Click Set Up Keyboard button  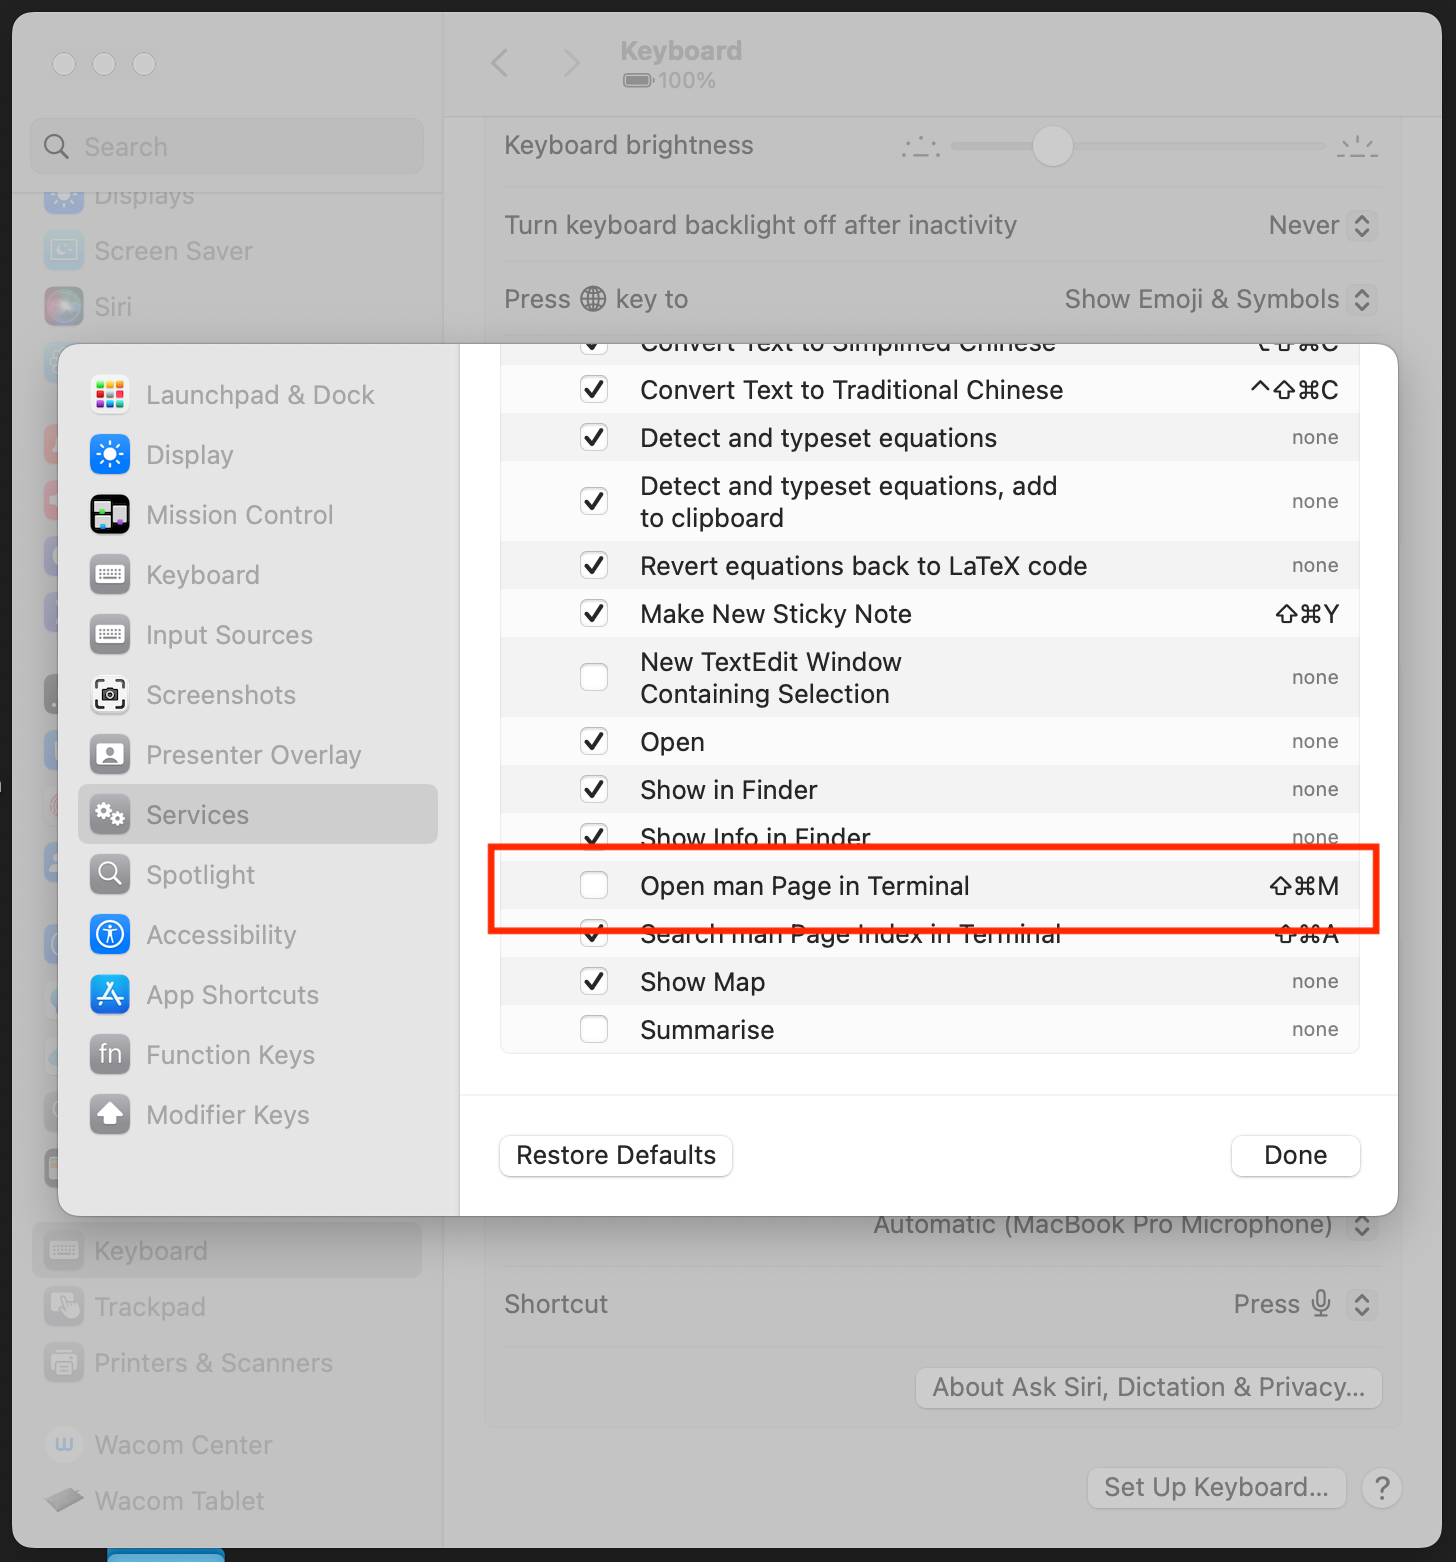(x=1216, y=1487)
